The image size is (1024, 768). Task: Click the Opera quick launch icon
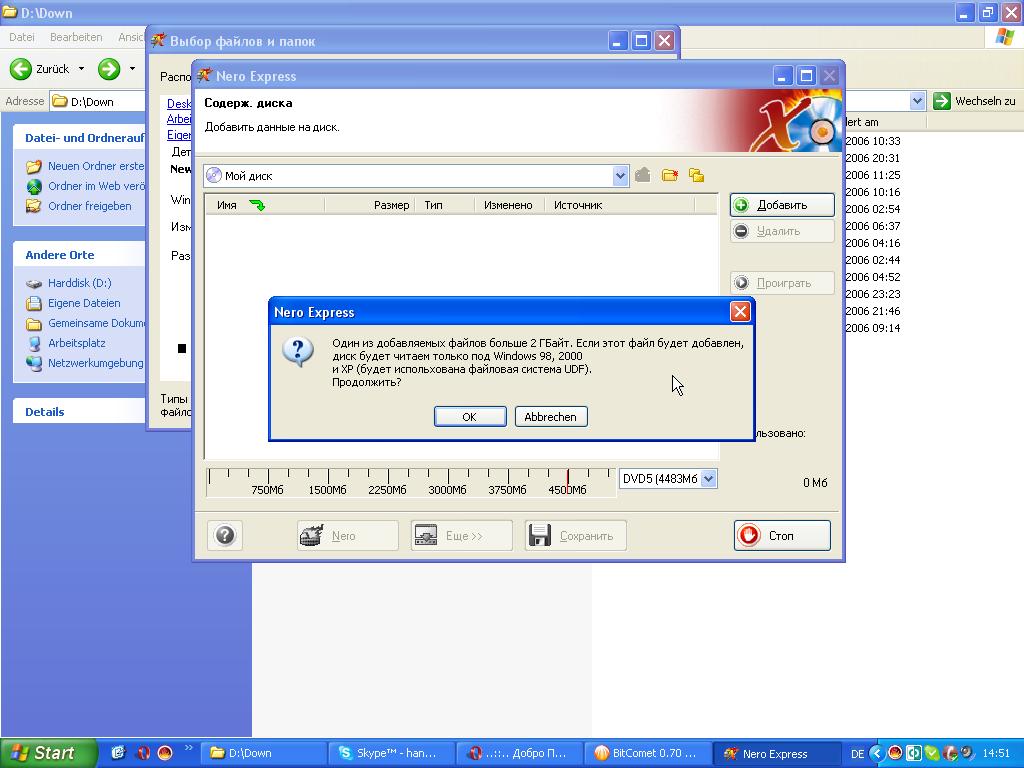(x=142, y=753)
